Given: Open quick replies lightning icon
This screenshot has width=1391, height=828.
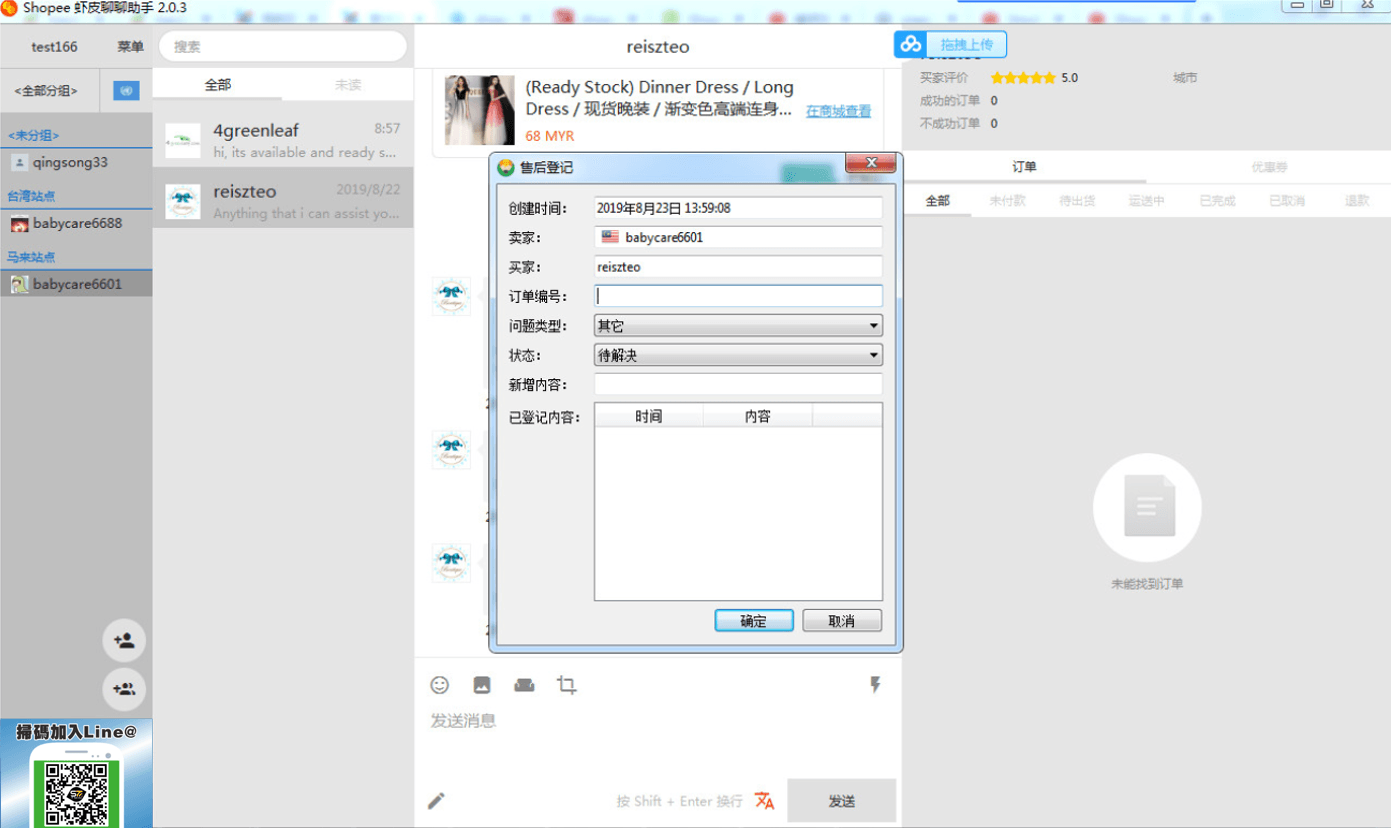Looking at the screenshot, I should click(875, 685).
